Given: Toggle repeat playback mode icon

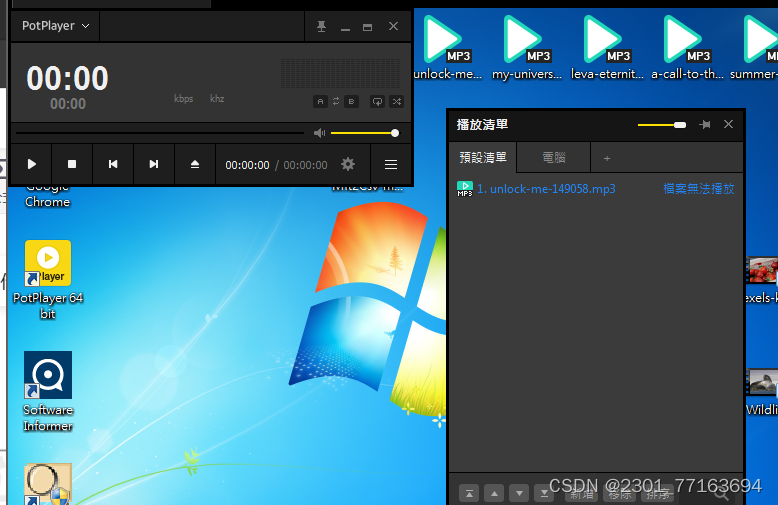Looking at the screenshot, I should pos(378,102).
